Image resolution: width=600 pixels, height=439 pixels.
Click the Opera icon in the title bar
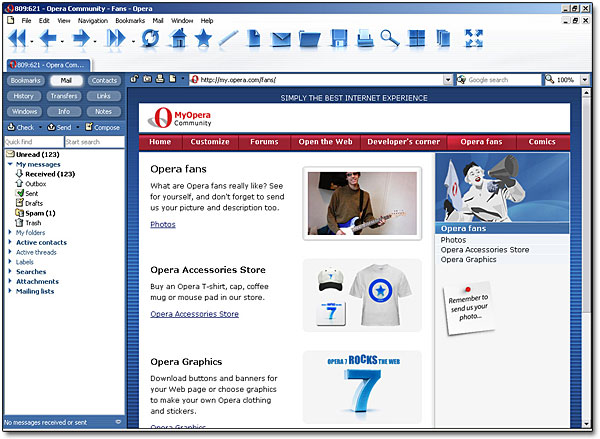pyautogui.click(x=8, y=8)
